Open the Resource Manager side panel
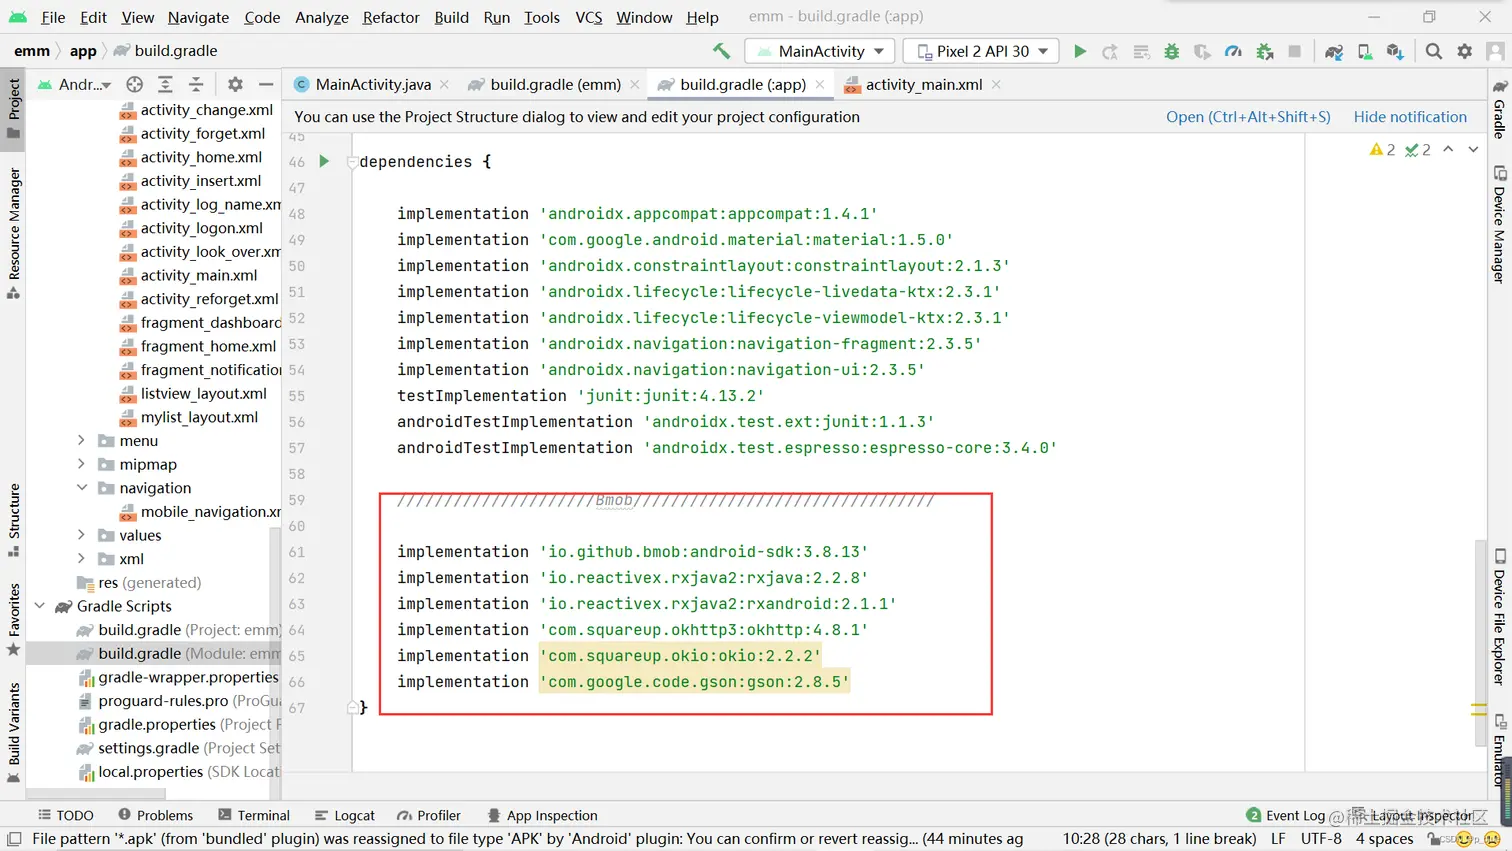The width and height of the screenshot is (1512, 851). (14, 233)
